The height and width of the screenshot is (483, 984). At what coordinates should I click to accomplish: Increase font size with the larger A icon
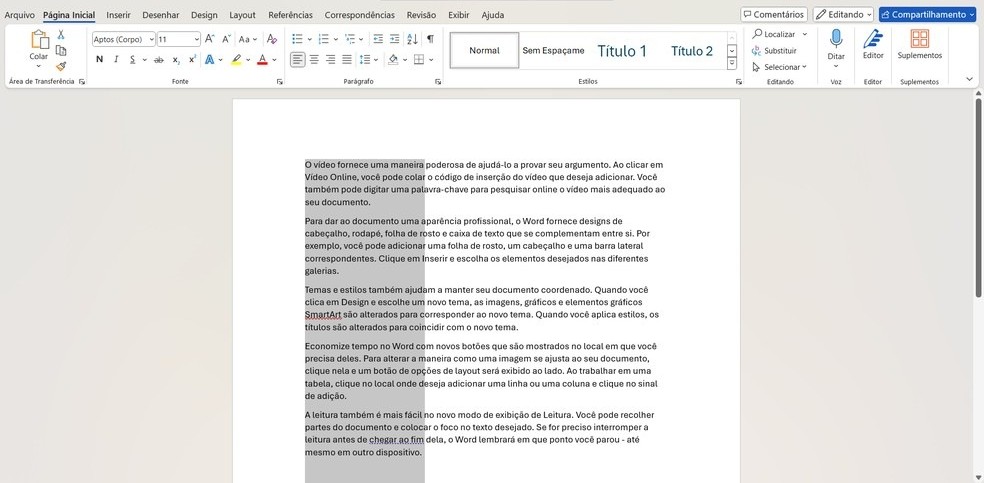(210, 39)
